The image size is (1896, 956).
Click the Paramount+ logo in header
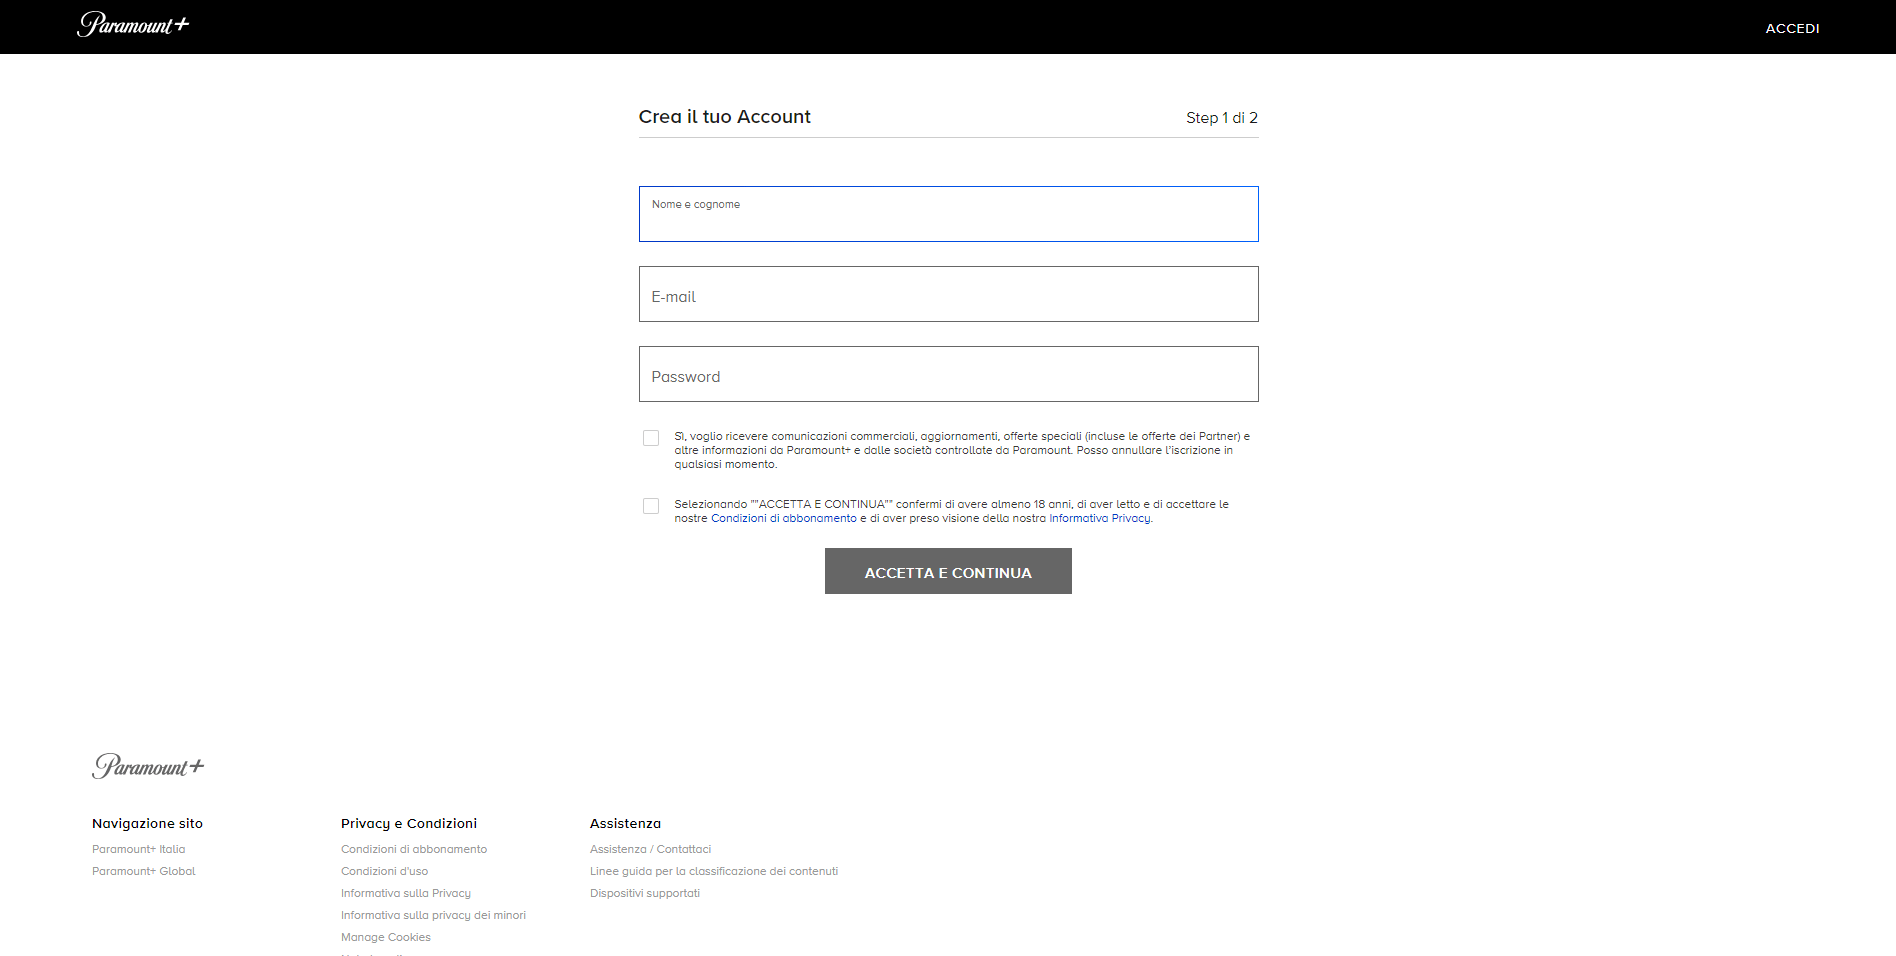point(133,25)
